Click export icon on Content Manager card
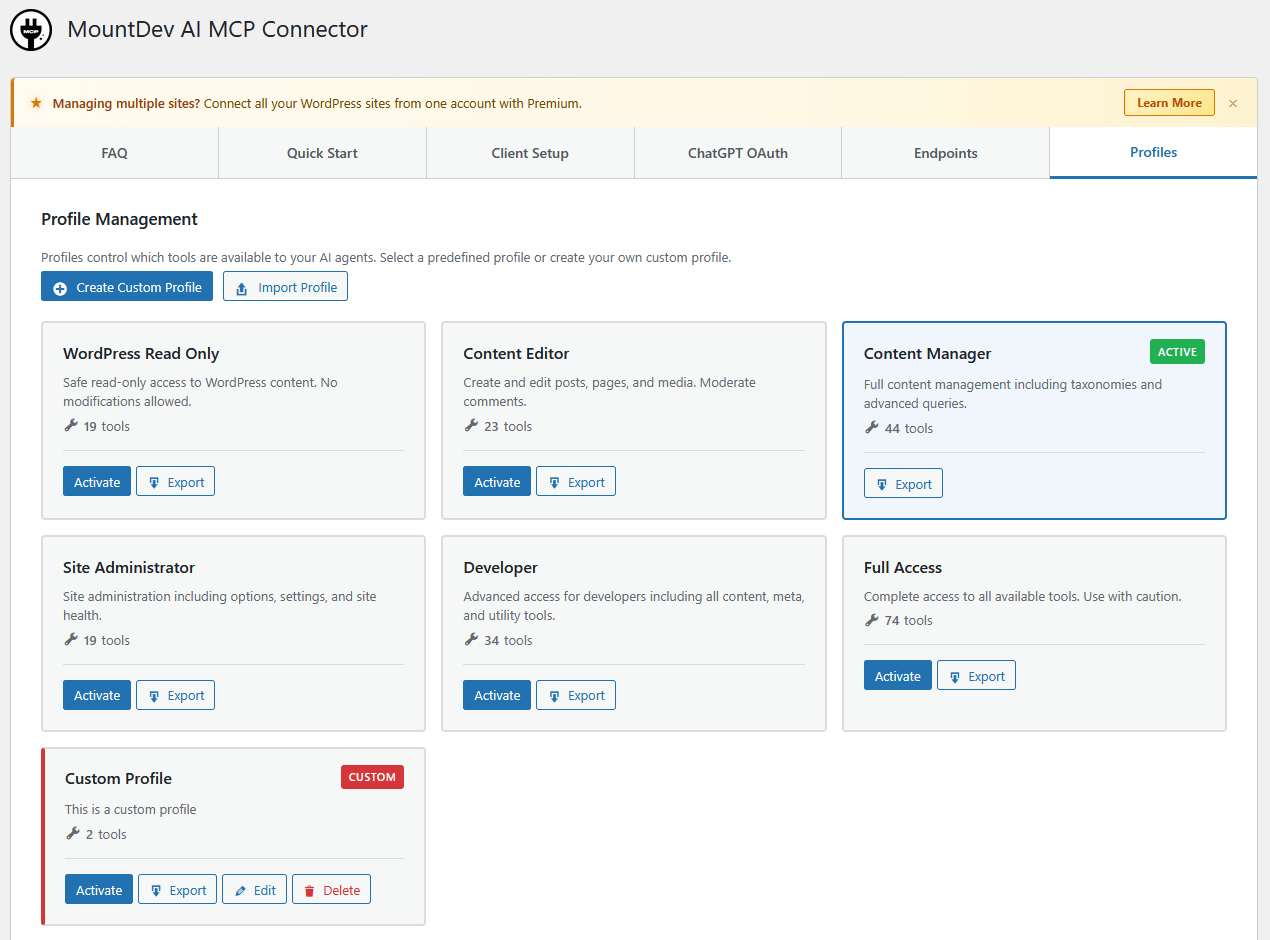1270x940 pixels. point(881,485)
